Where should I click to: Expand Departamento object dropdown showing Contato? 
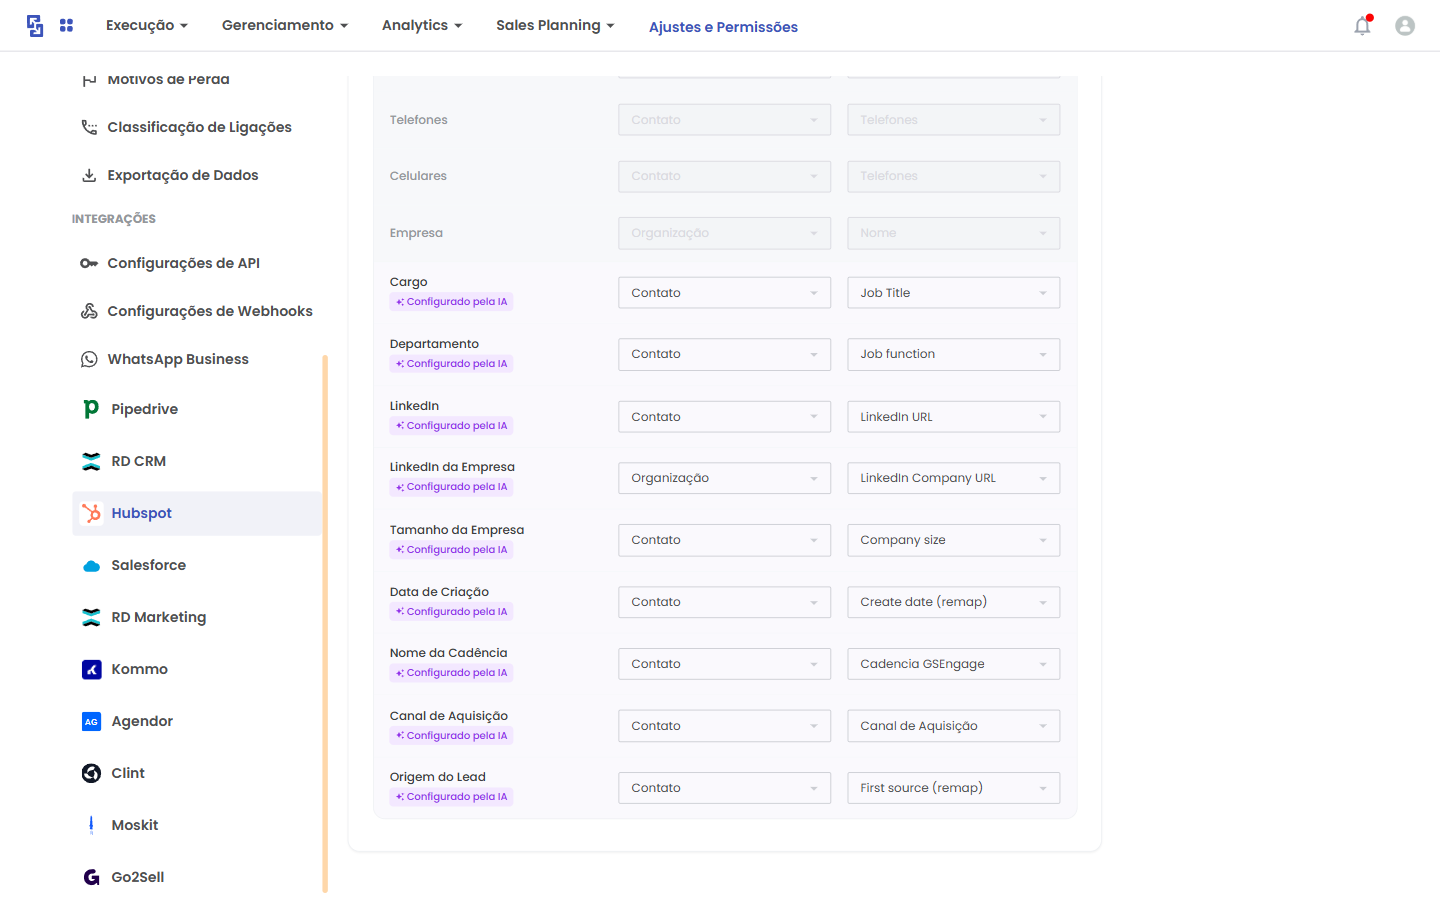[724, 354]
